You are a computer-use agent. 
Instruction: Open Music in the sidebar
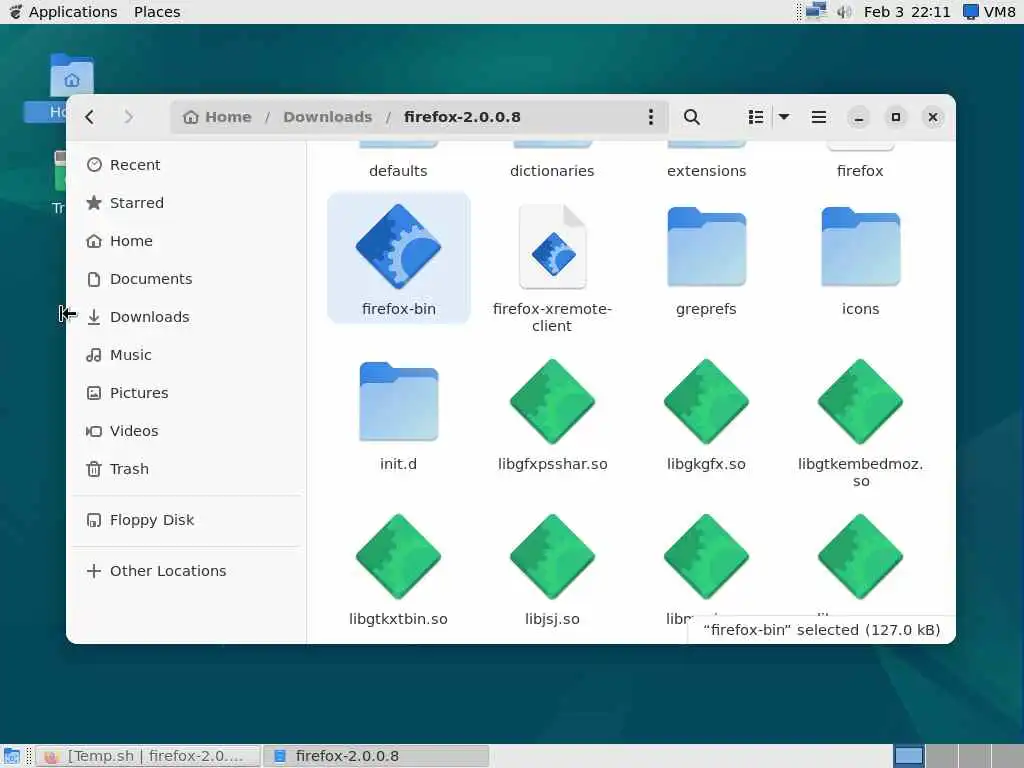click(x=187, y=355)
